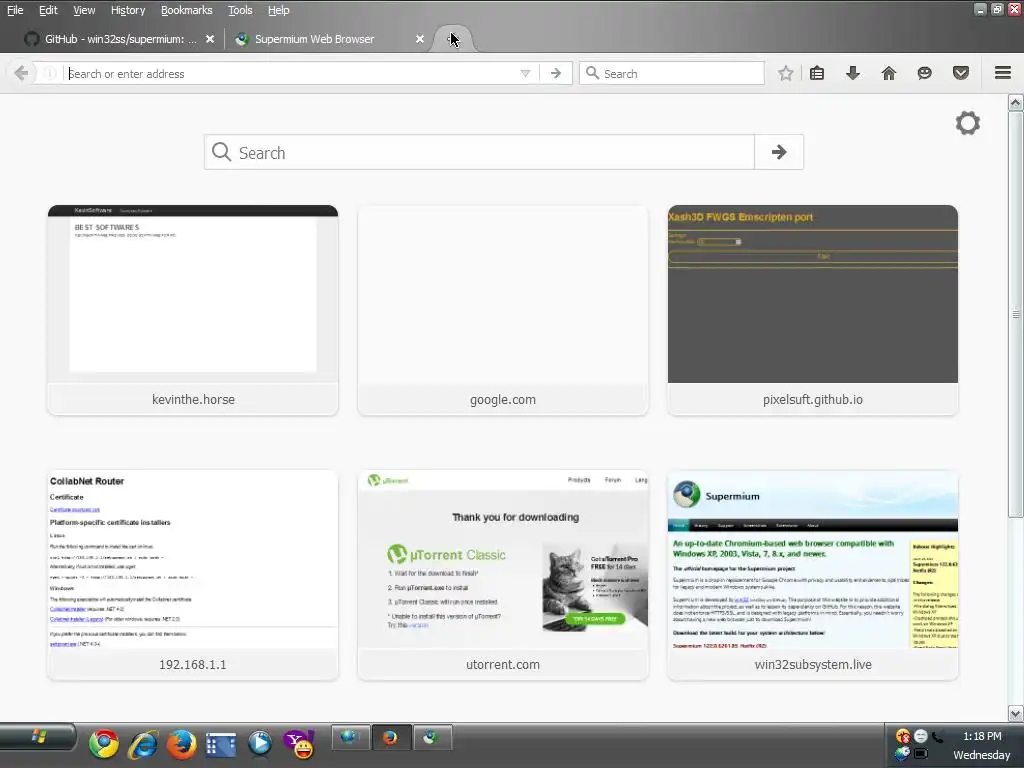Open the Pocket icon

pyautogui.click(x=961, y=73)
